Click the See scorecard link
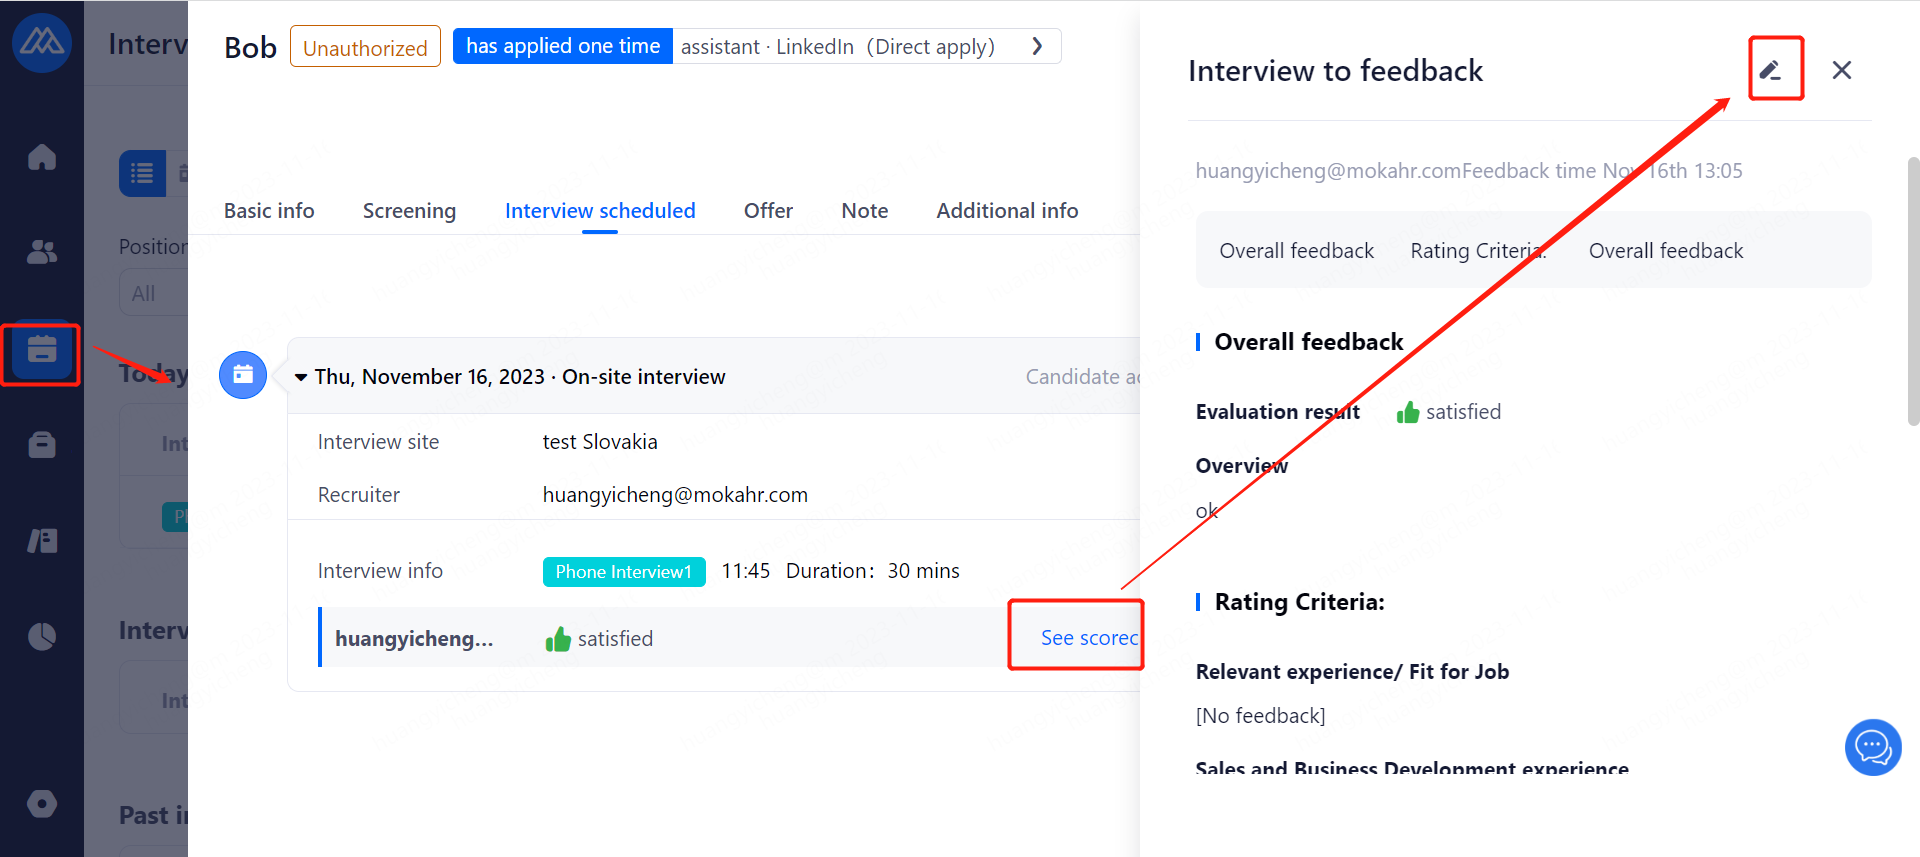The width and height of the screenshot is (1920, 857). 1088,638
